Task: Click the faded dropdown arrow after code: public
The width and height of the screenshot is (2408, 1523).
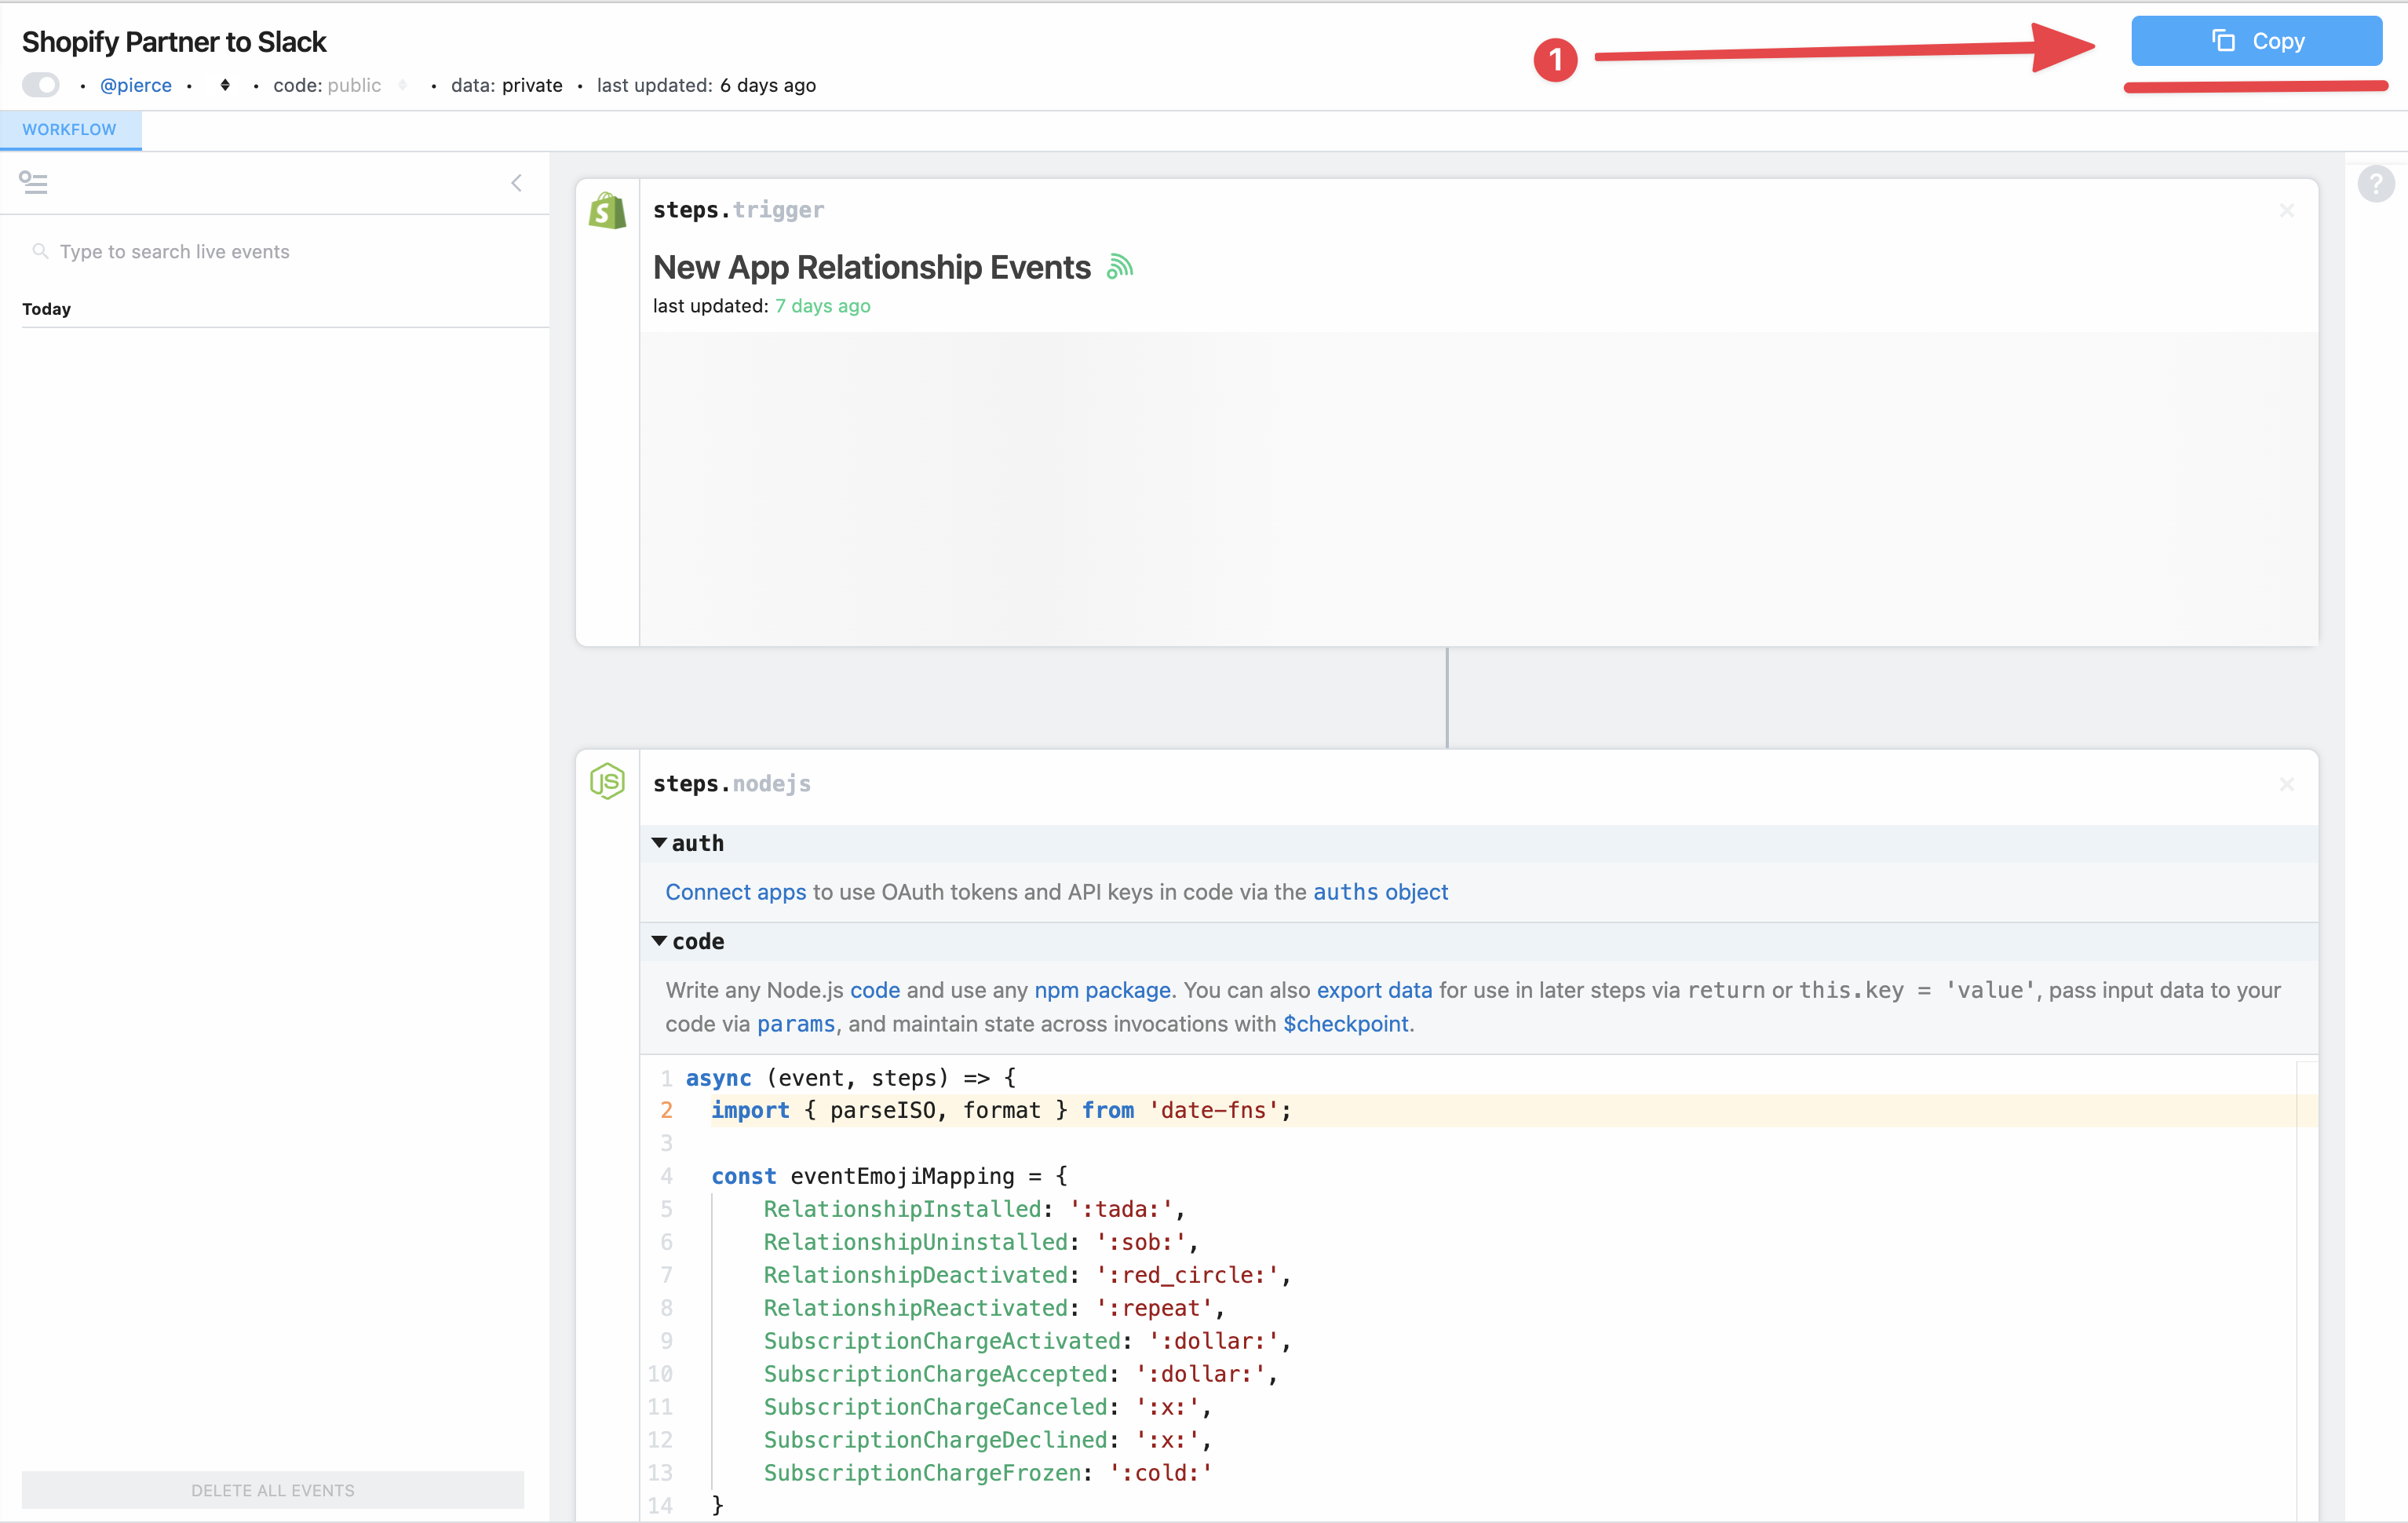Action: click(x=402, y=85)
